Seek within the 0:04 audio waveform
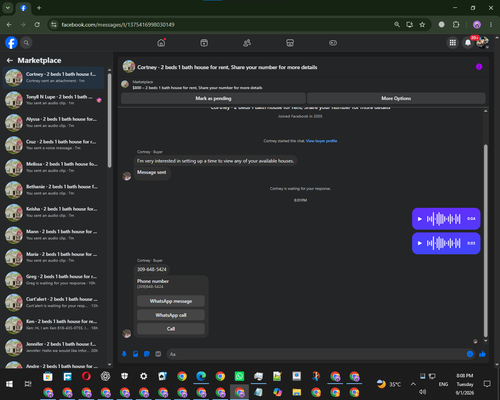Image resolution: width=500 pixels, height=400 pixels. [444, 219]
